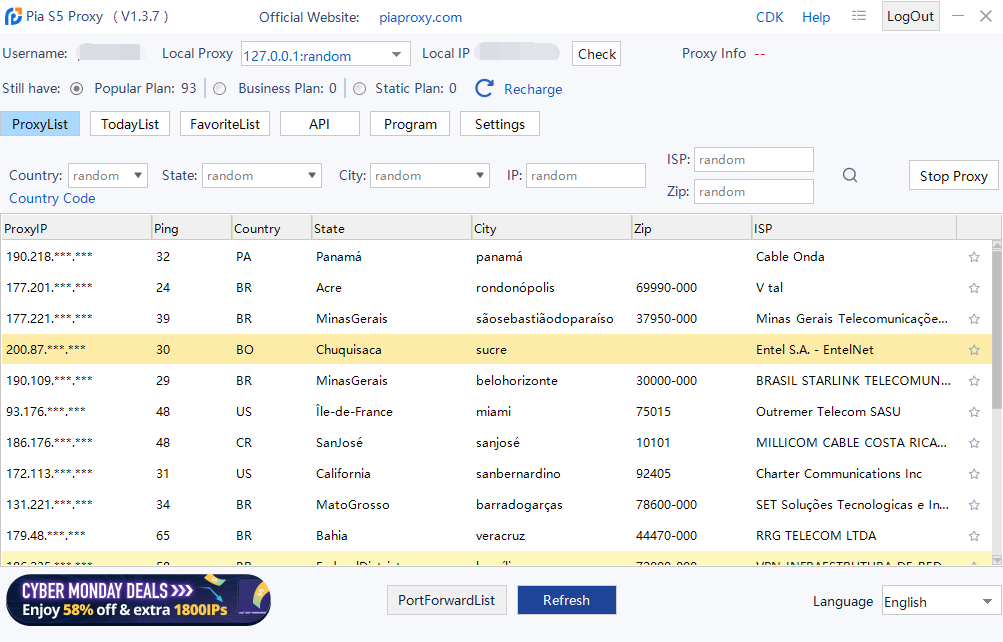Image resolution: width=1003 pixels, height=642 pixels.
Task: Sort by the Ping column header
Action: click(x=191, y=228)
